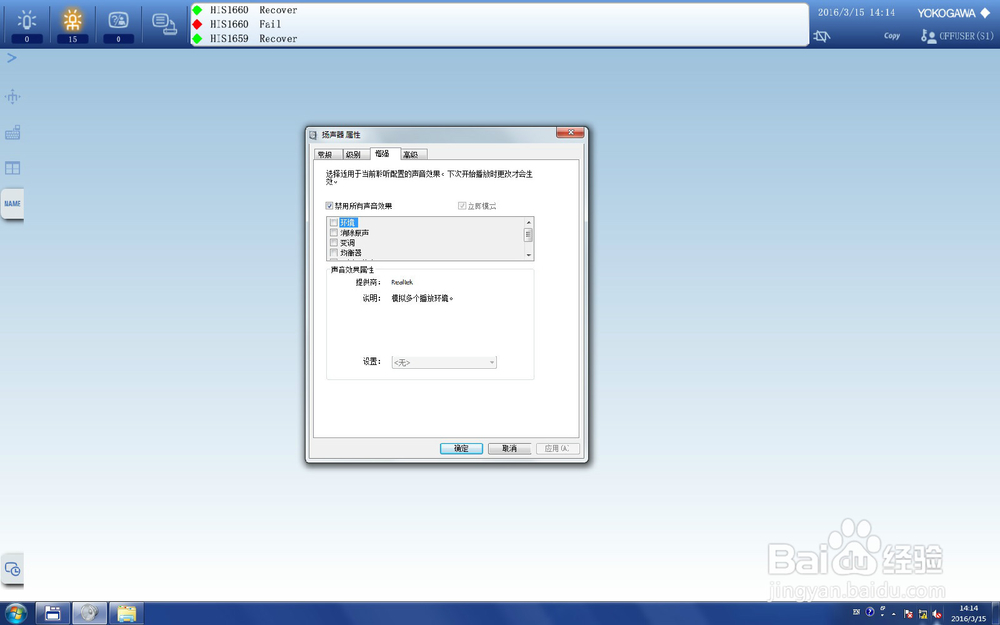This screenshot has width=1000, height=625.
Task: Click the 确定 button
Action: click(461, 448)
